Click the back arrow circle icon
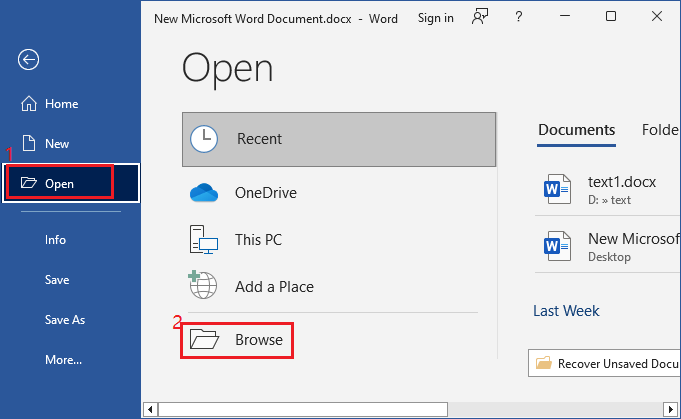This screenshot has width=681, height=419. point(29,59)
